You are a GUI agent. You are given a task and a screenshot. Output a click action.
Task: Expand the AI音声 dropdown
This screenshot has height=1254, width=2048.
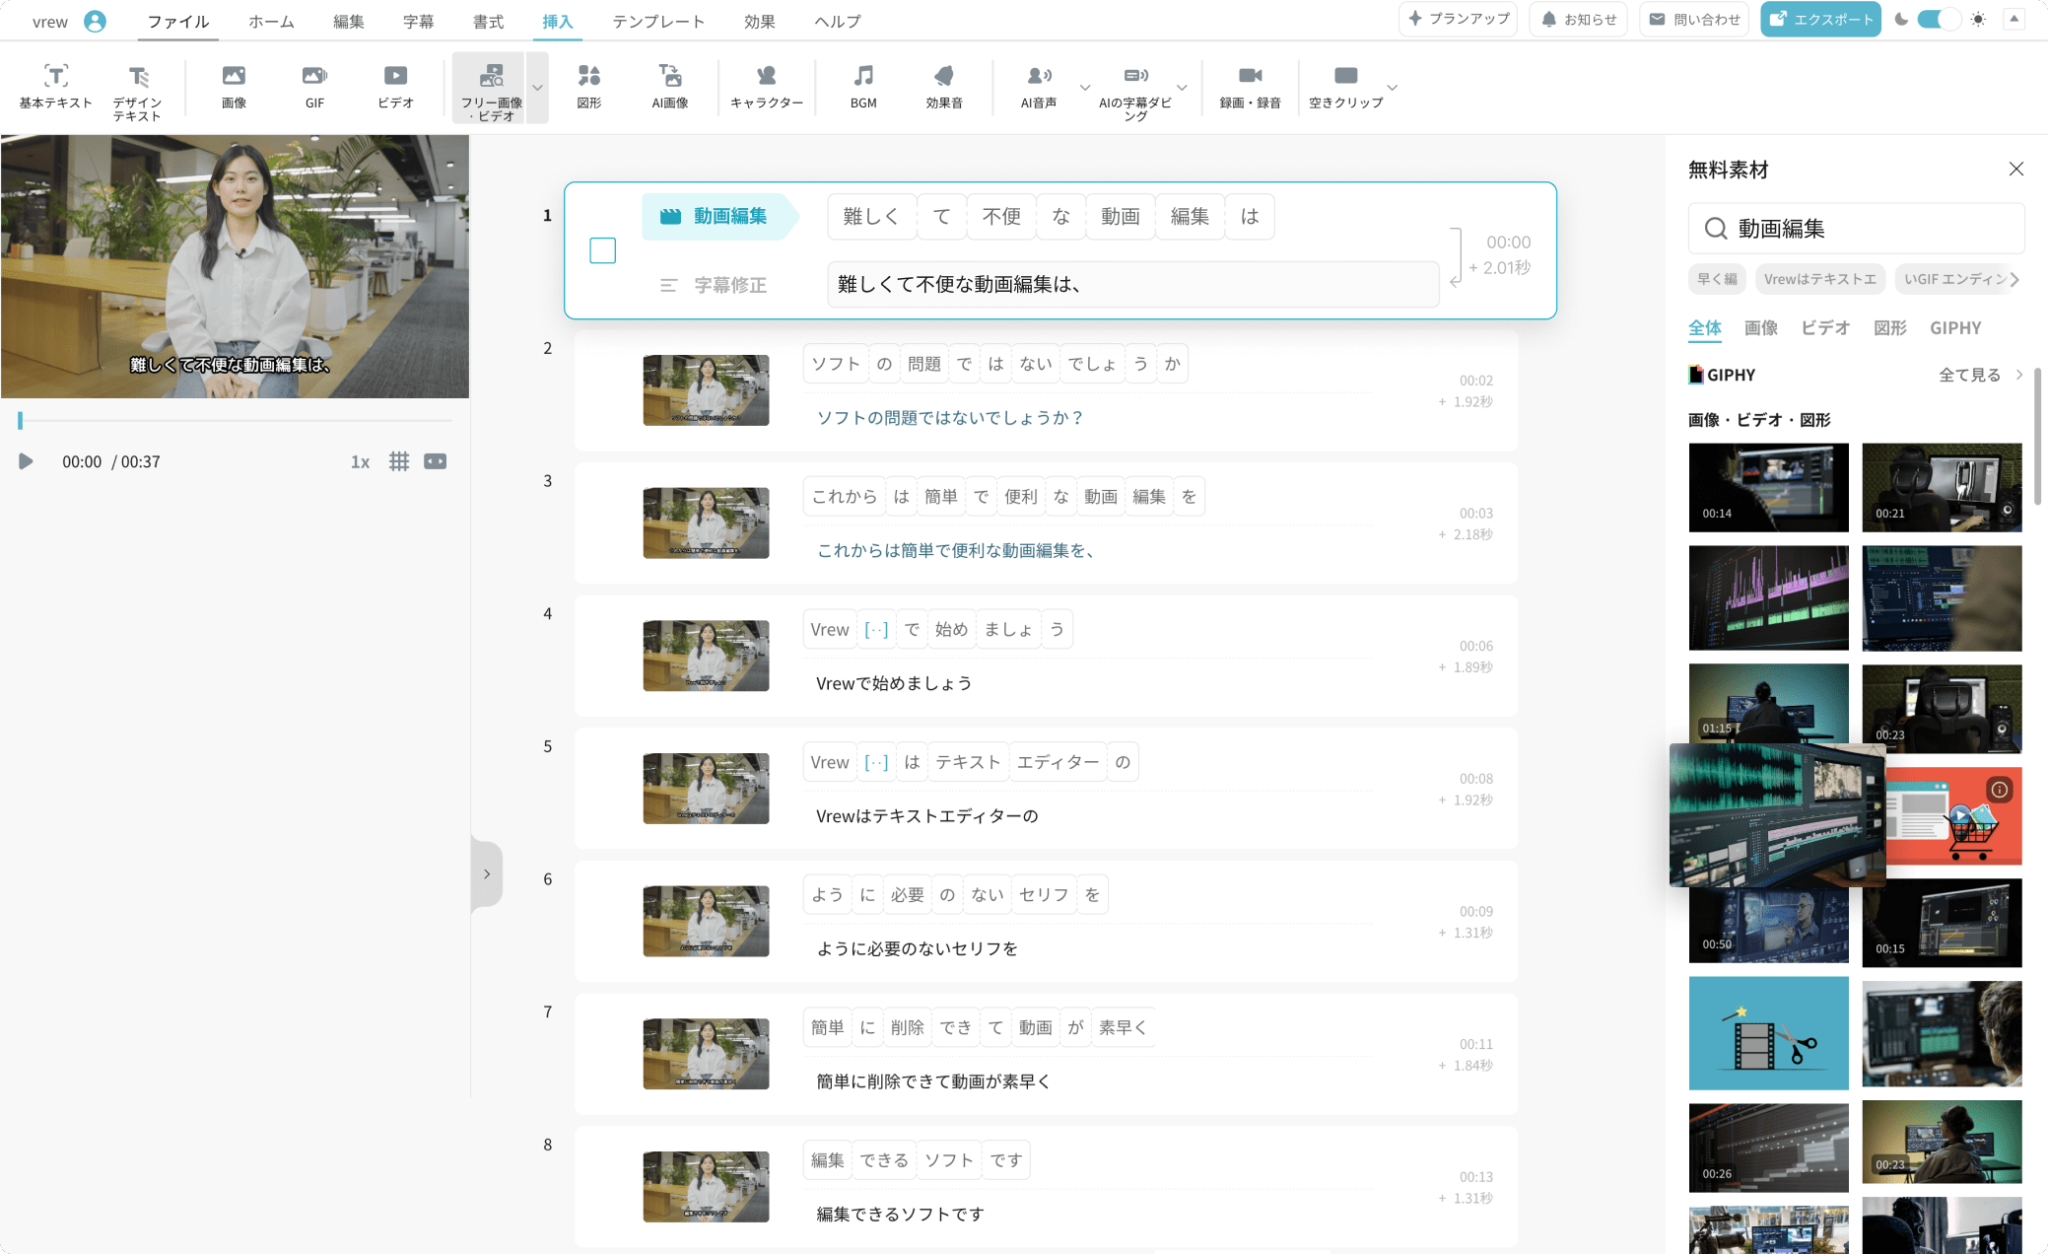[1083, 87]
